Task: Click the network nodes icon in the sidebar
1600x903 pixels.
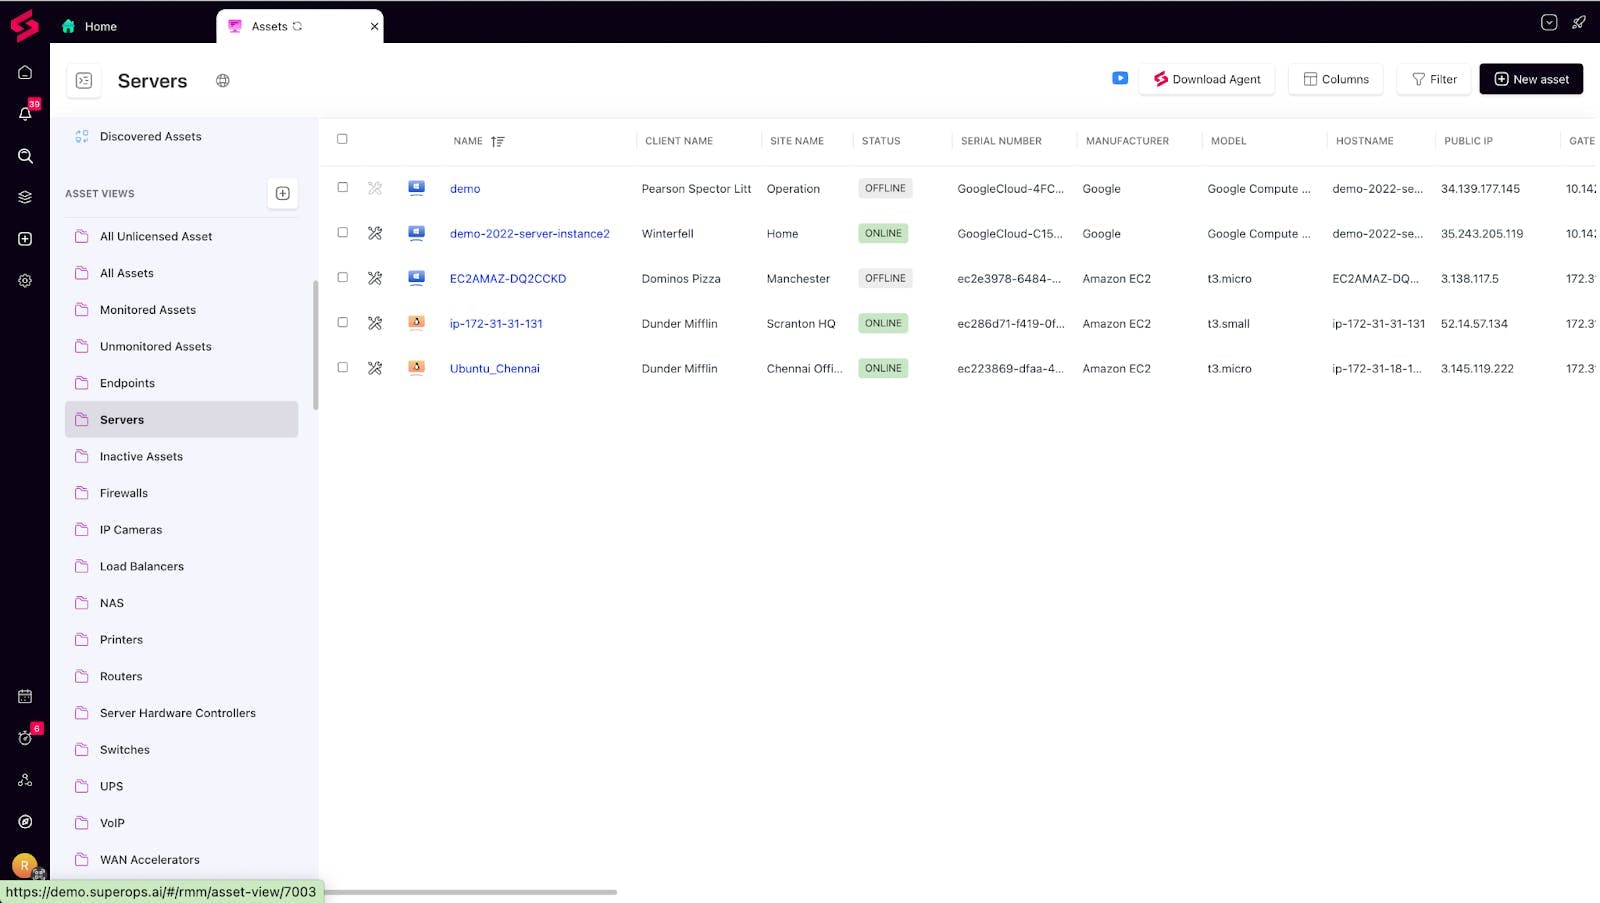Action: [25, 780]
